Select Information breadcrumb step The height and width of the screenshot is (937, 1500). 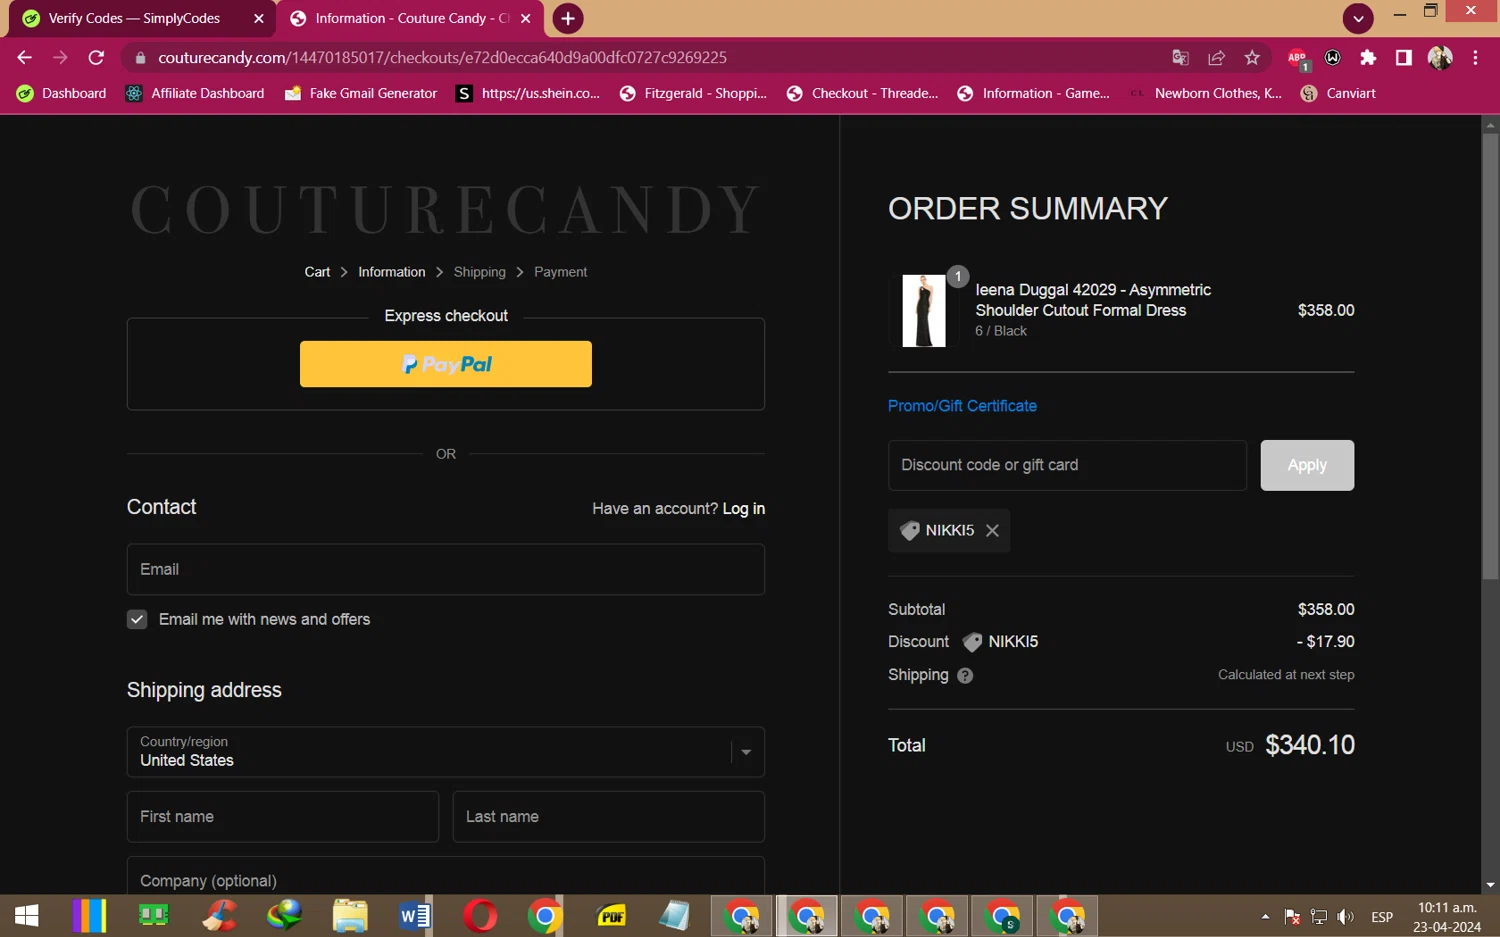tap(392, 272)
